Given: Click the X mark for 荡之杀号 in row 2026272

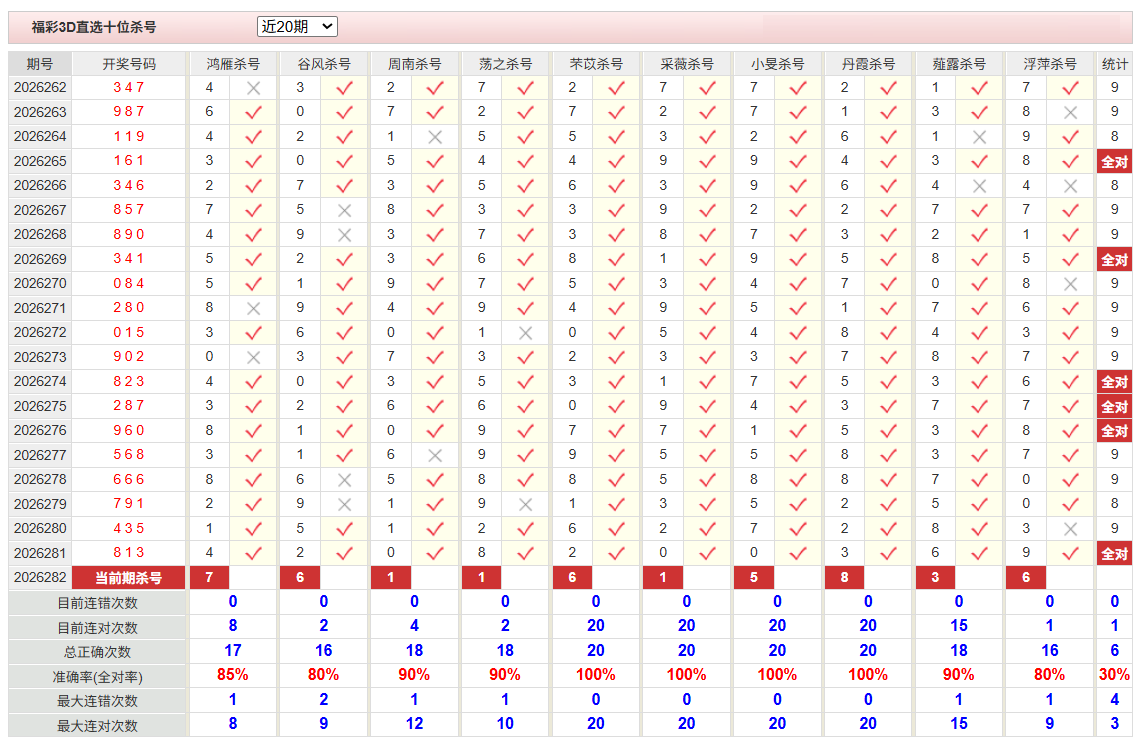Looking at the screenshot, I should [525, 332].
